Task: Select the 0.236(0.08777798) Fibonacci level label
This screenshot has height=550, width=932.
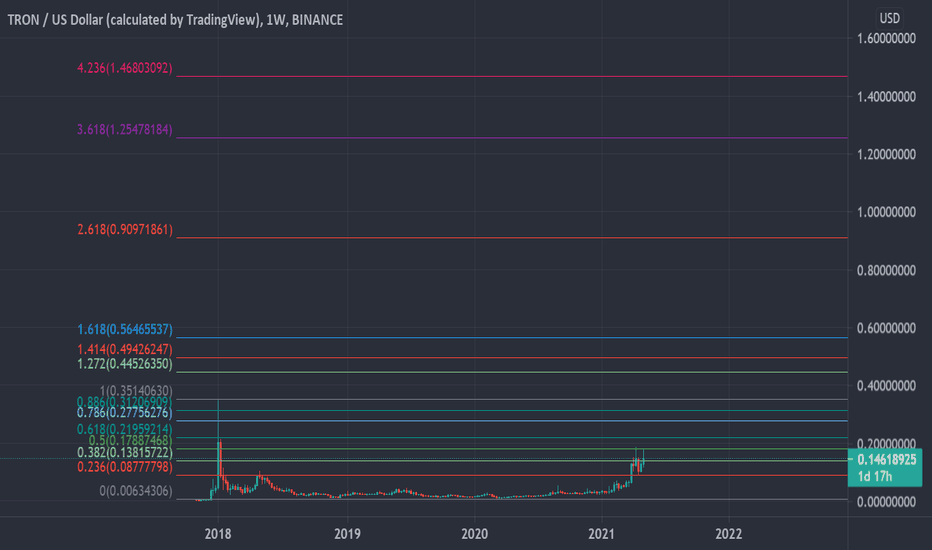Action: coord(125,467)
